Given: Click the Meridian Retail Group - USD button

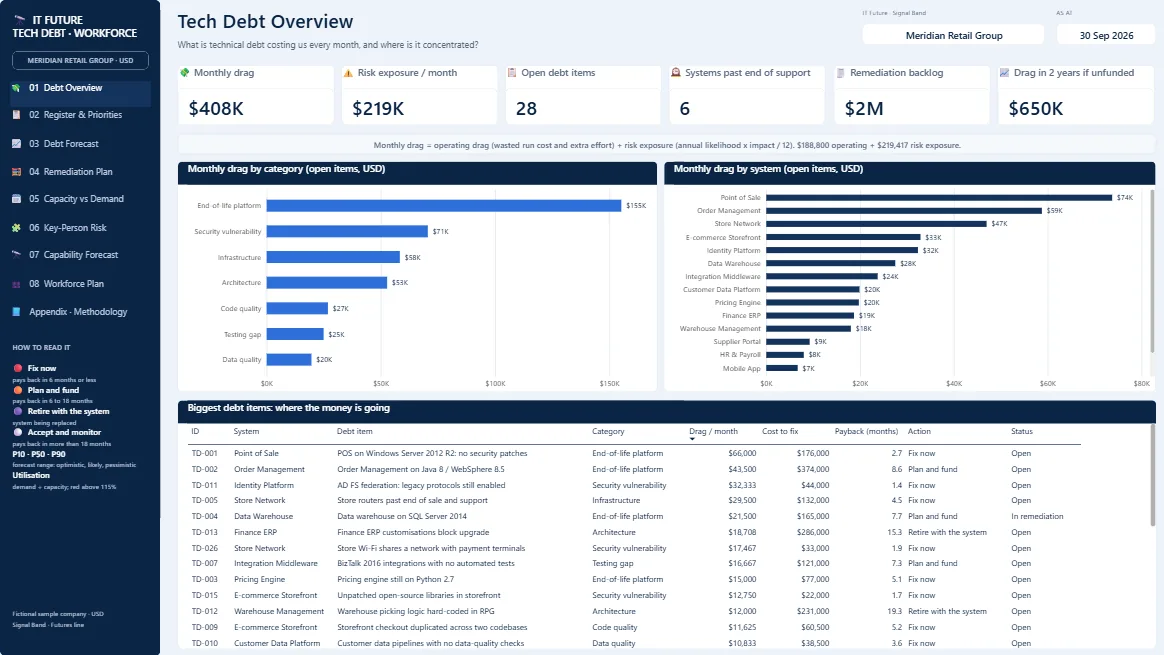Looking at the screenshot, I should coord(80,60).
